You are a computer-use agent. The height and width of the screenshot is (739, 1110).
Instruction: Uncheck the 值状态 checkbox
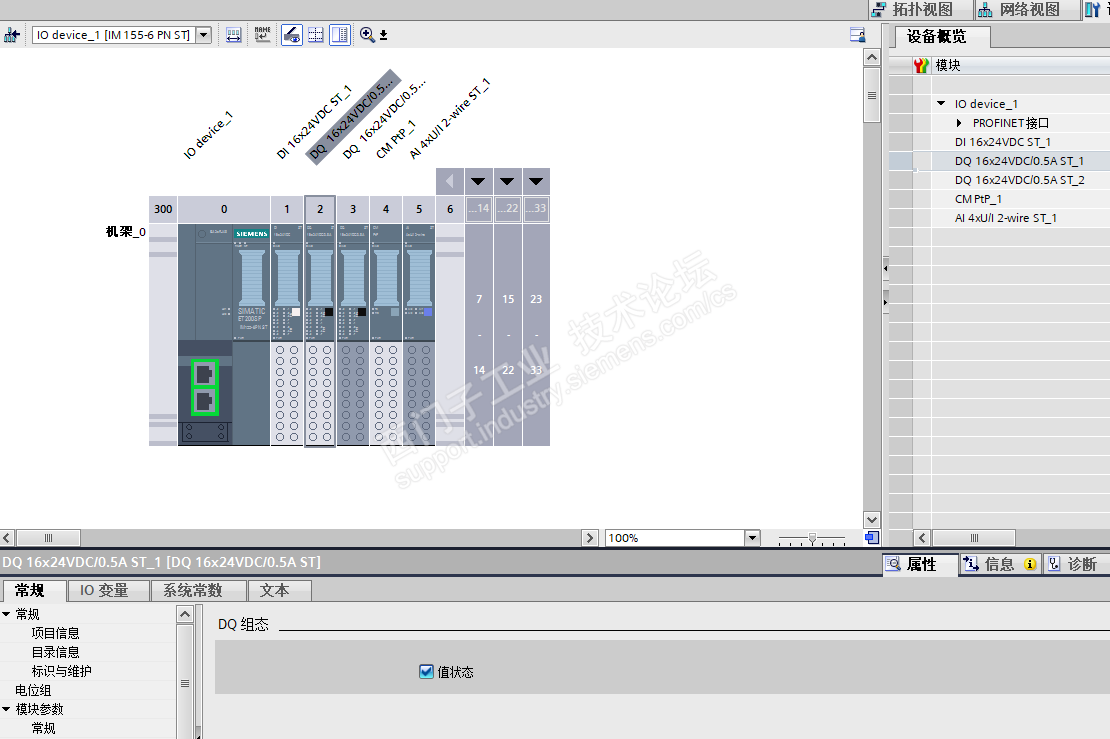pyautogui.click(x=427, y=672)
